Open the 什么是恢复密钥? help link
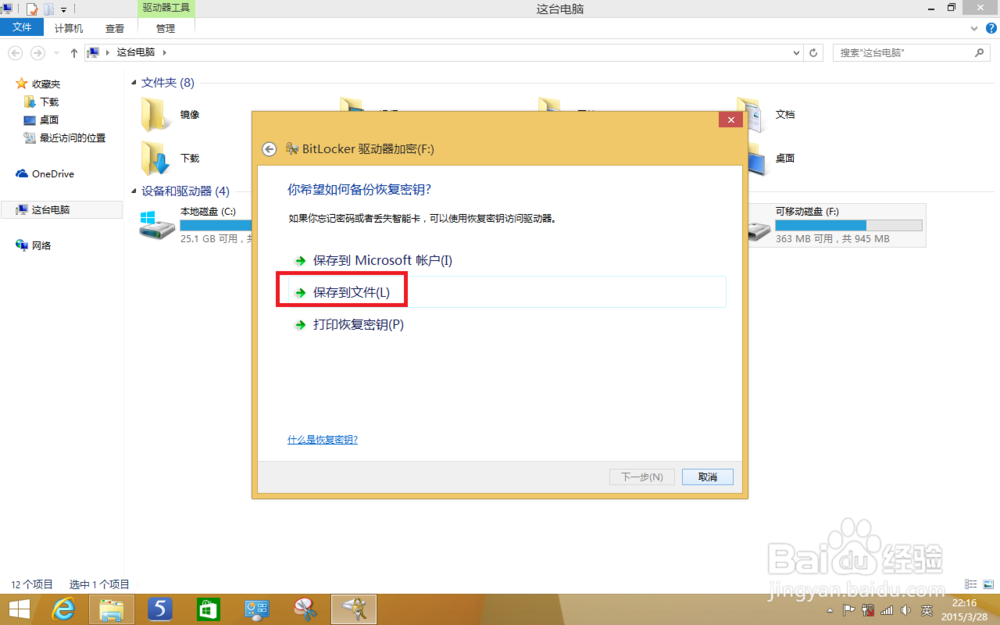 (x=322, y=439)
